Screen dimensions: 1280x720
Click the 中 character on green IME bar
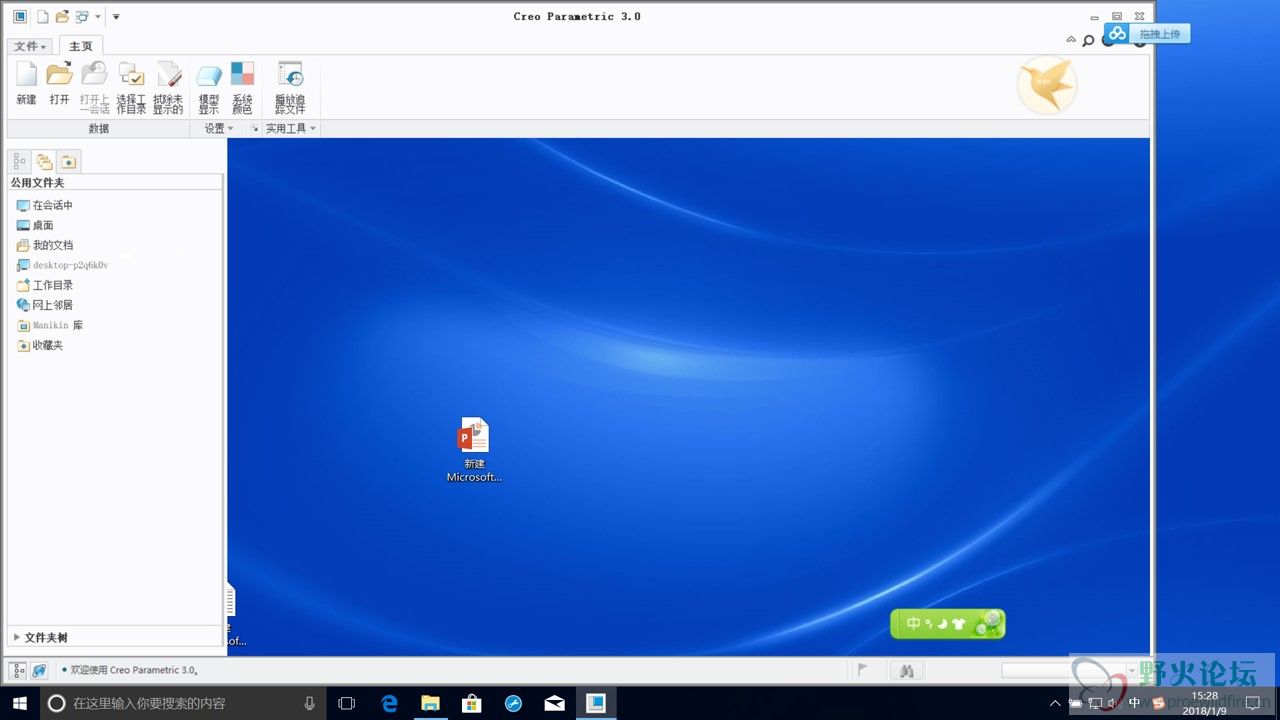pyautogui.click(x=913, y=624)
